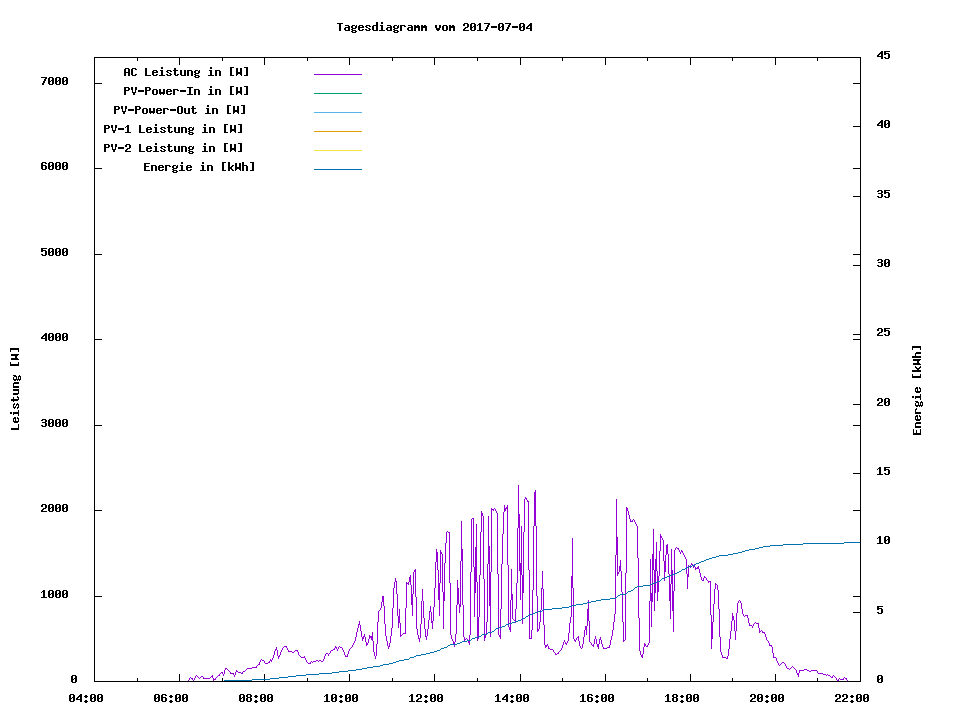Image resolution: width=960 pixels, height=720 pixels.
Task: Click the 22:00 time axis label
Action: [852, 698]
